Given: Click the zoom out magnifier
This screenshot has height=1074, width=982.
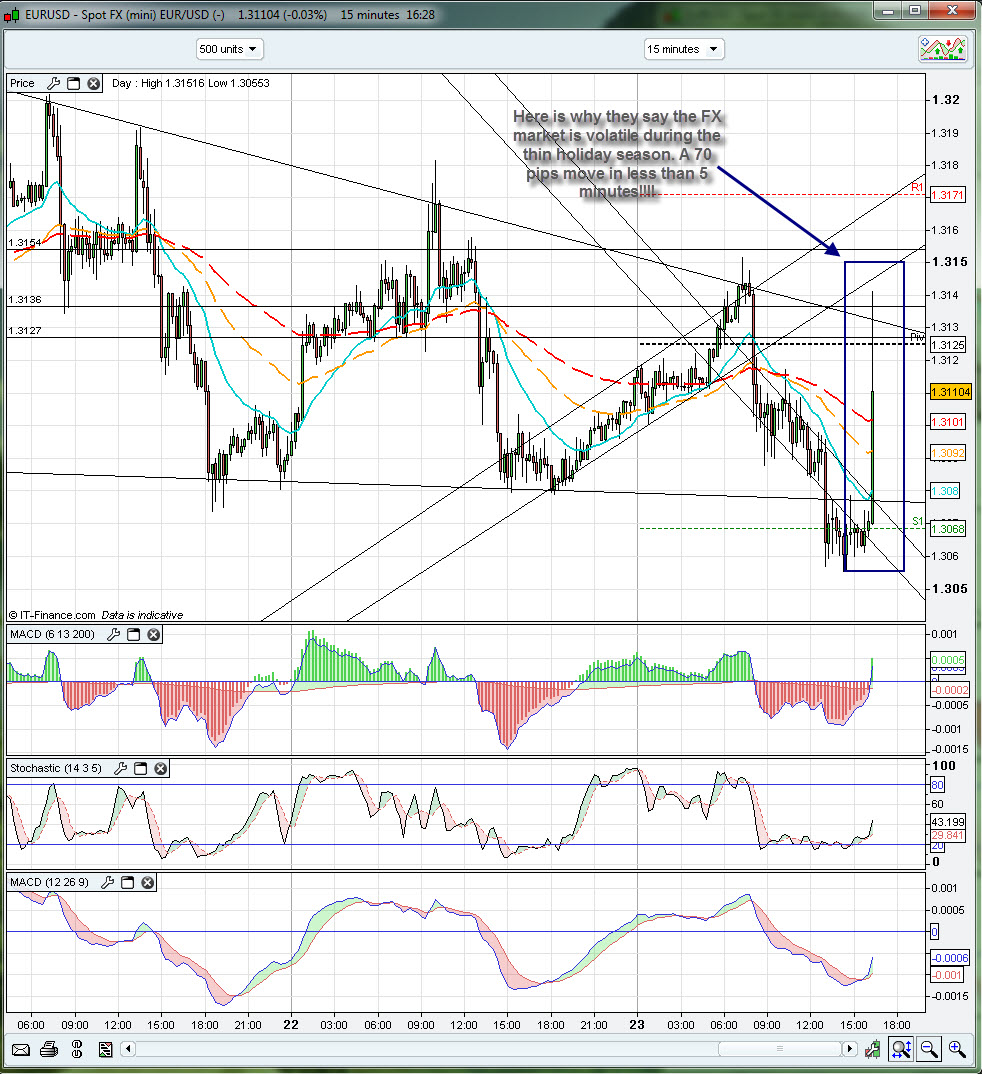Looking at the screenshot, I should tap(930, 1049).
